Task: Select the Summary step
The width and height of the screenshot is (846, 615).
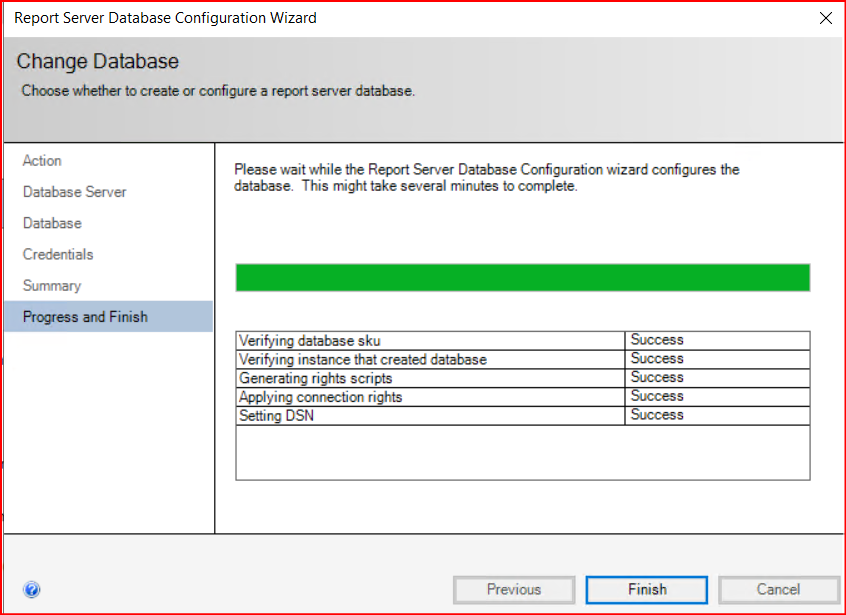Action: pyautogui.click(x=52, y=285)
